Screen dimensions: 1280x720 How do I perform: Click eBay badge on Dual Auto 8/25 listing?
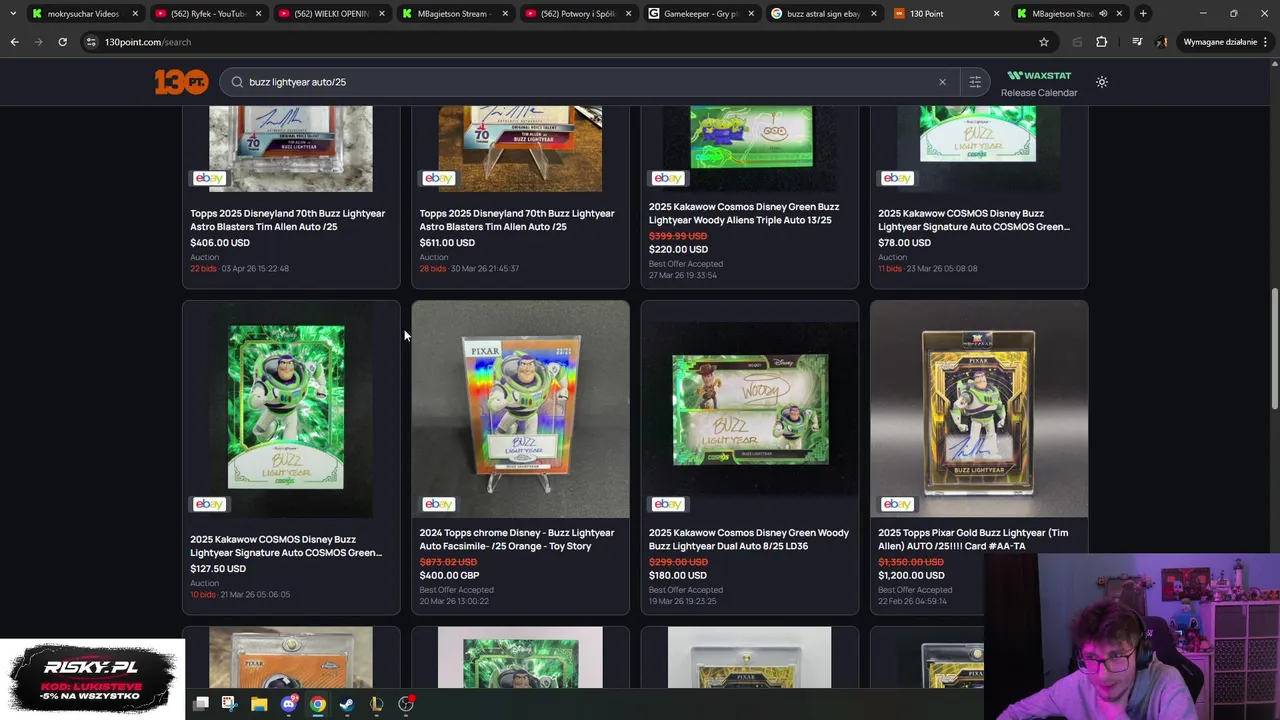[x=668, y=504]
